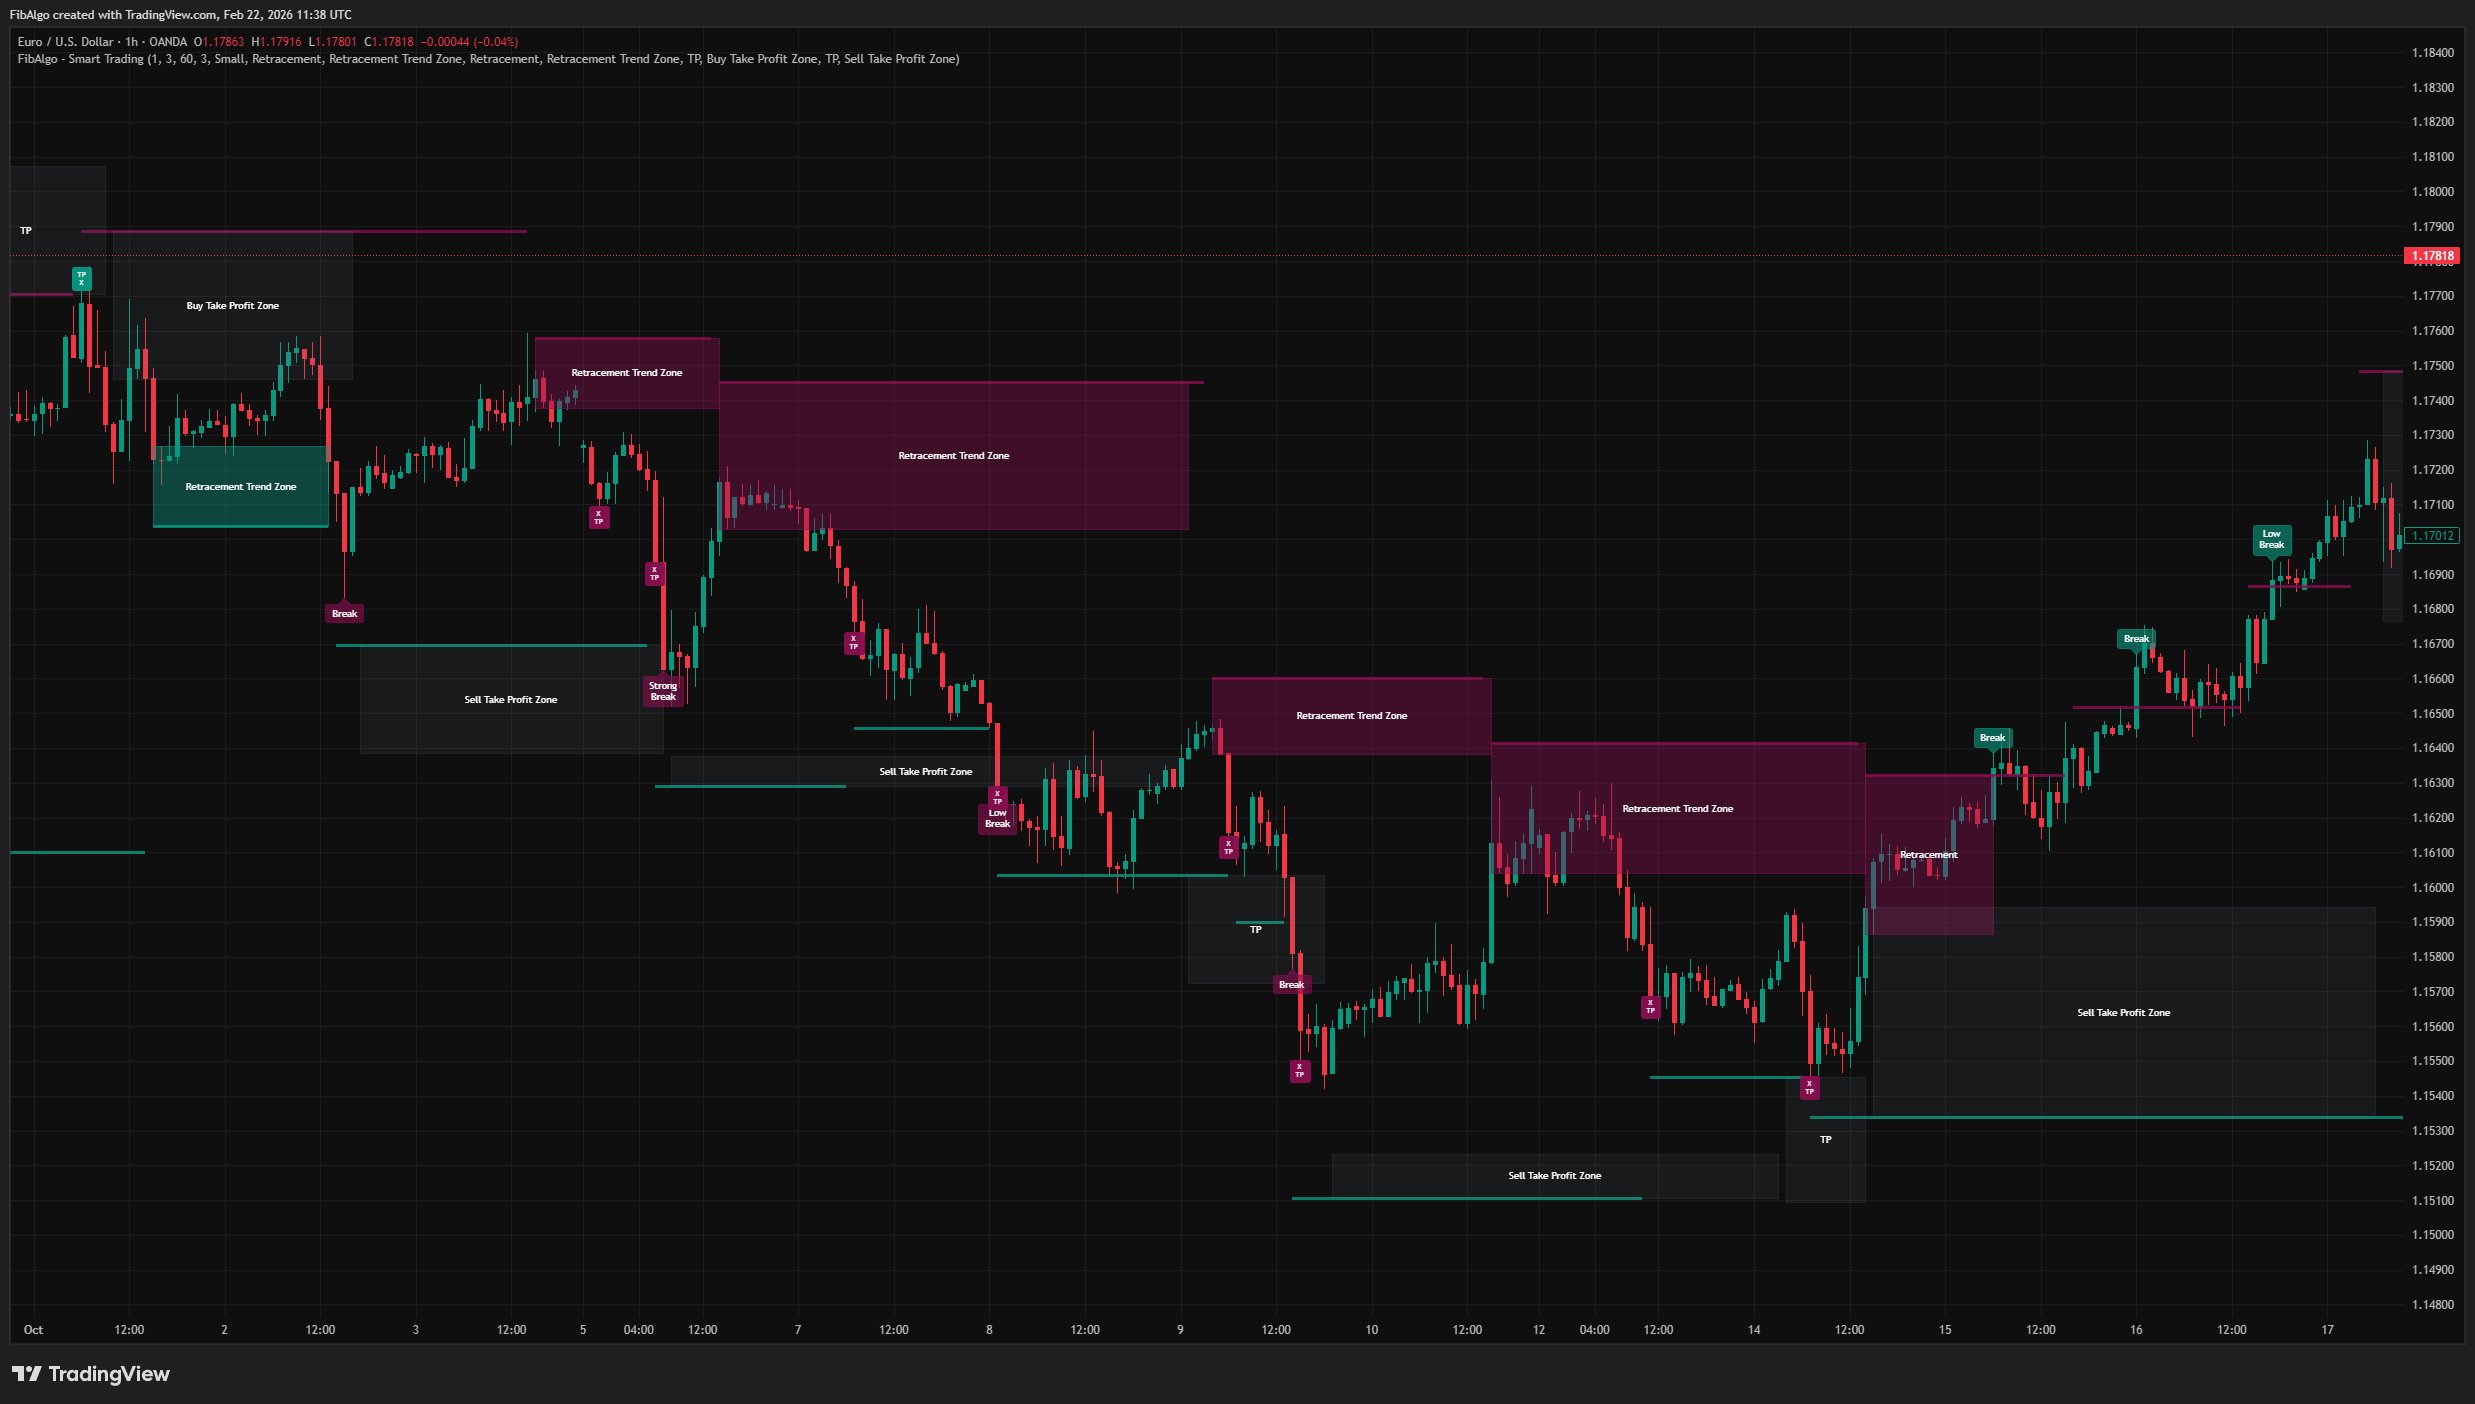Toggle visibility of the Buy Take Profit Zone

pos(231,305)
